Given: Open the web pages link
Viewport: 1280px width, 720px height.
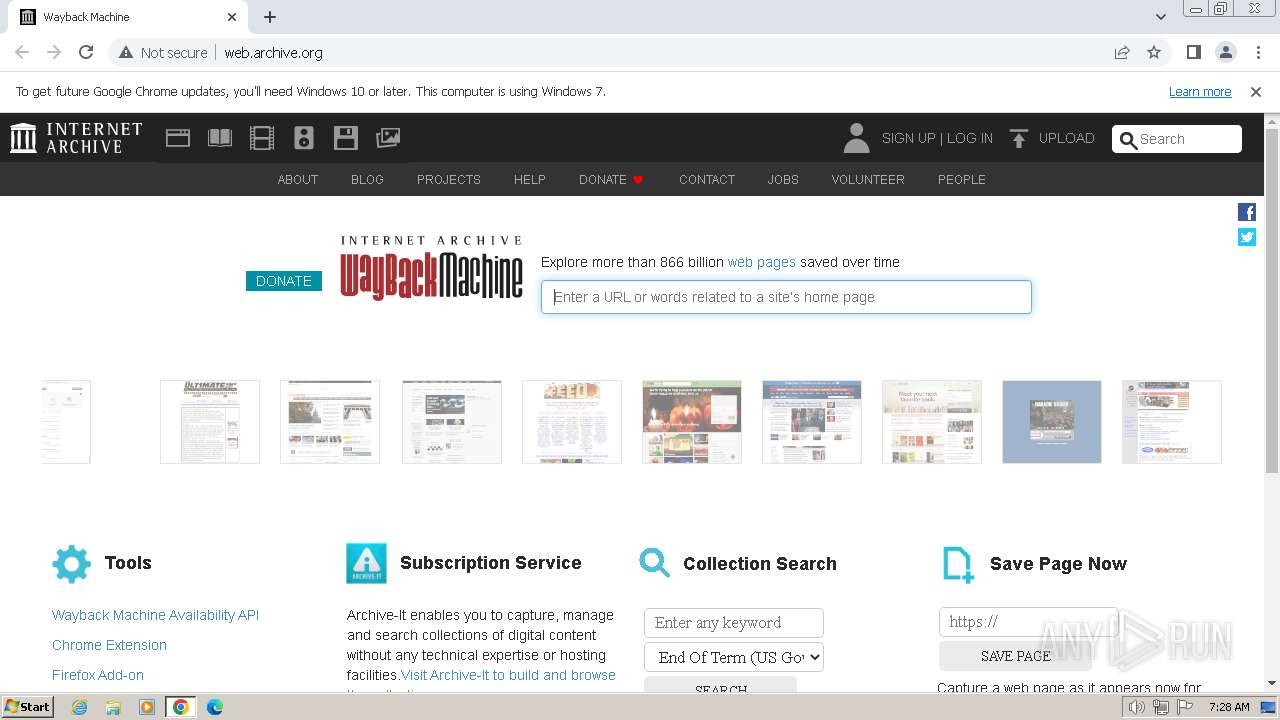Looking at the screenshot, I should click(x=762, y=262).
